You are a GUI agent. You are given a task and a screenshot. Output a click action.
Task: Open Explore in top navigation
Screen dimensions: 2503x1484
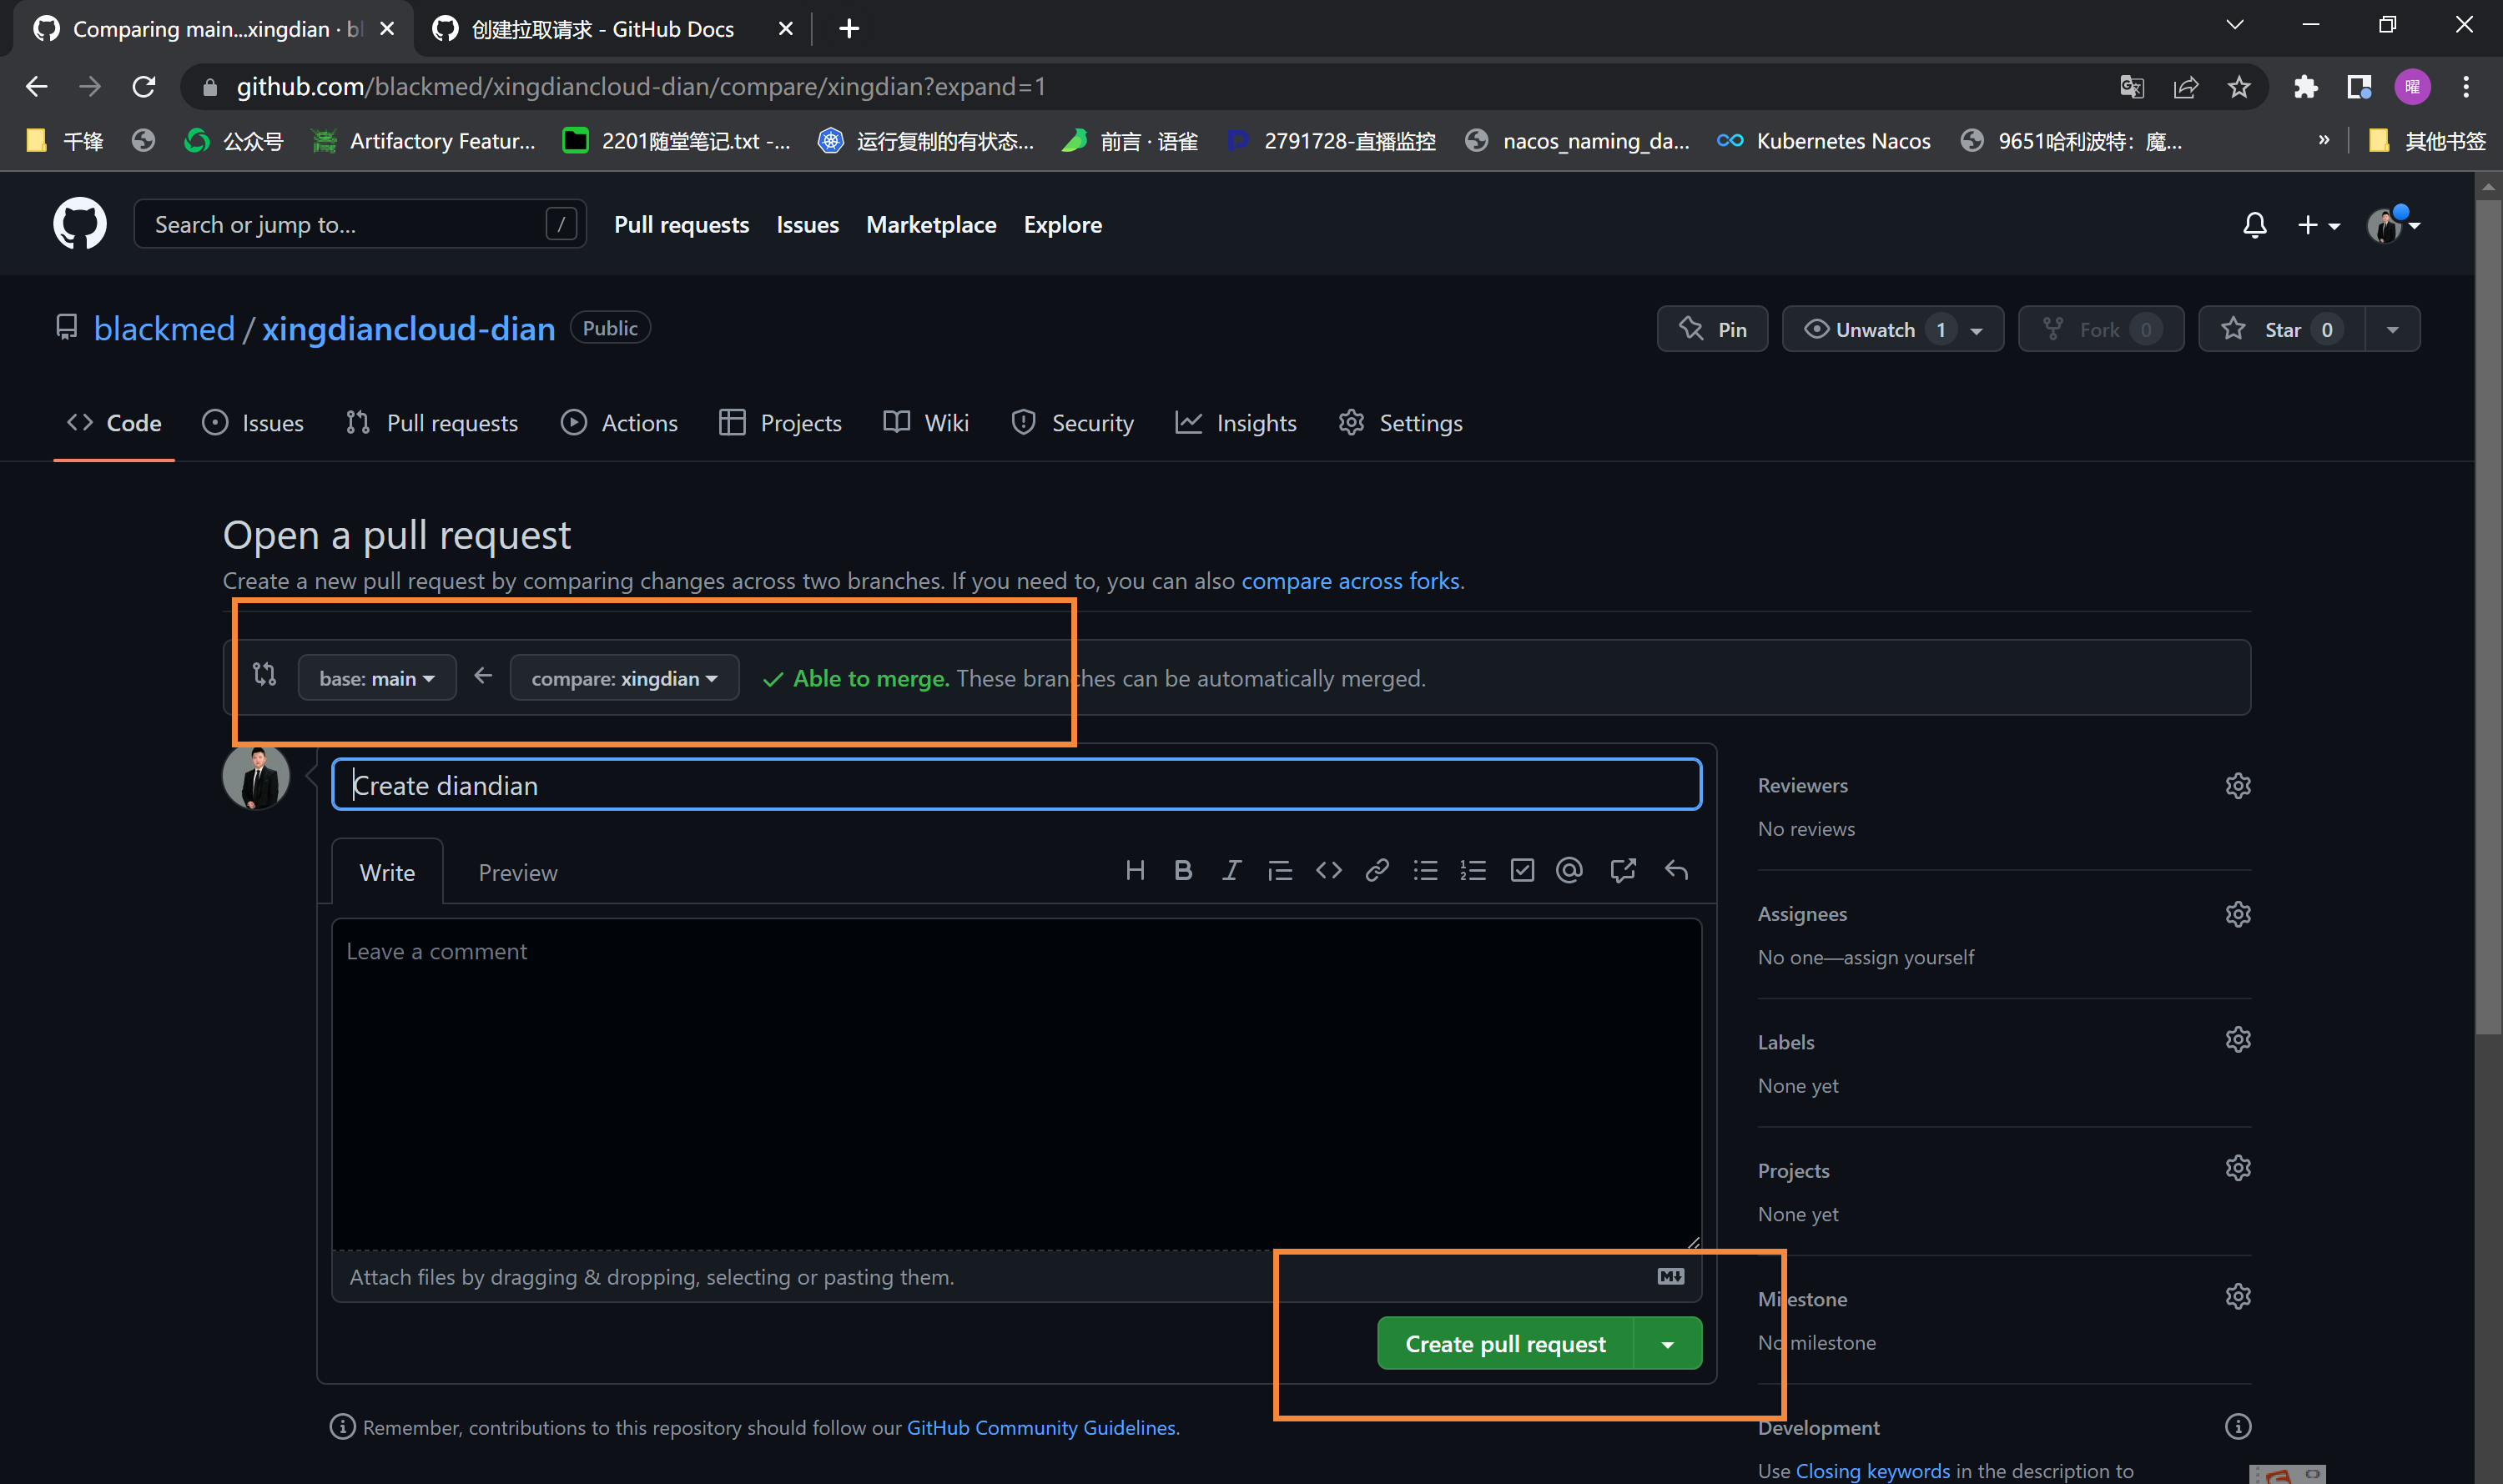(x=1062, y=225)
